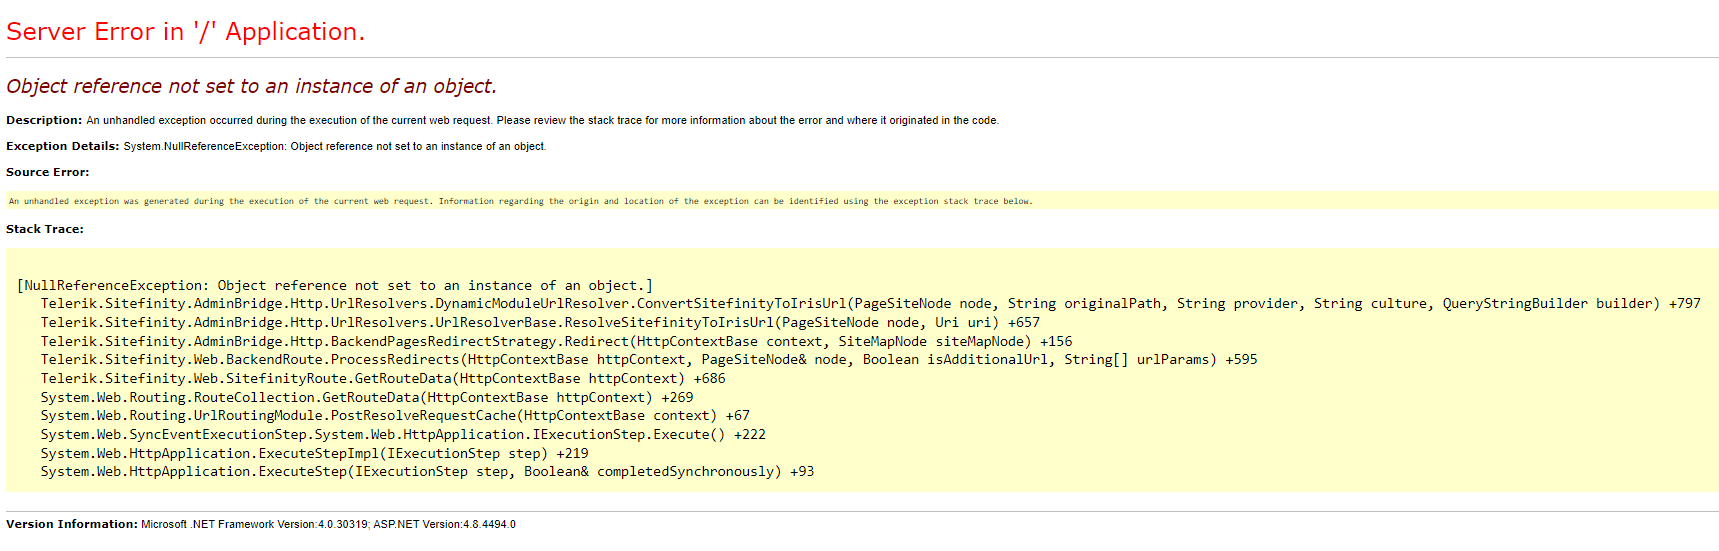This screenshot has width=1719, height=551.
Task: Click the RouteCollection.GetRouteData stack line
Action: [367, 398]
